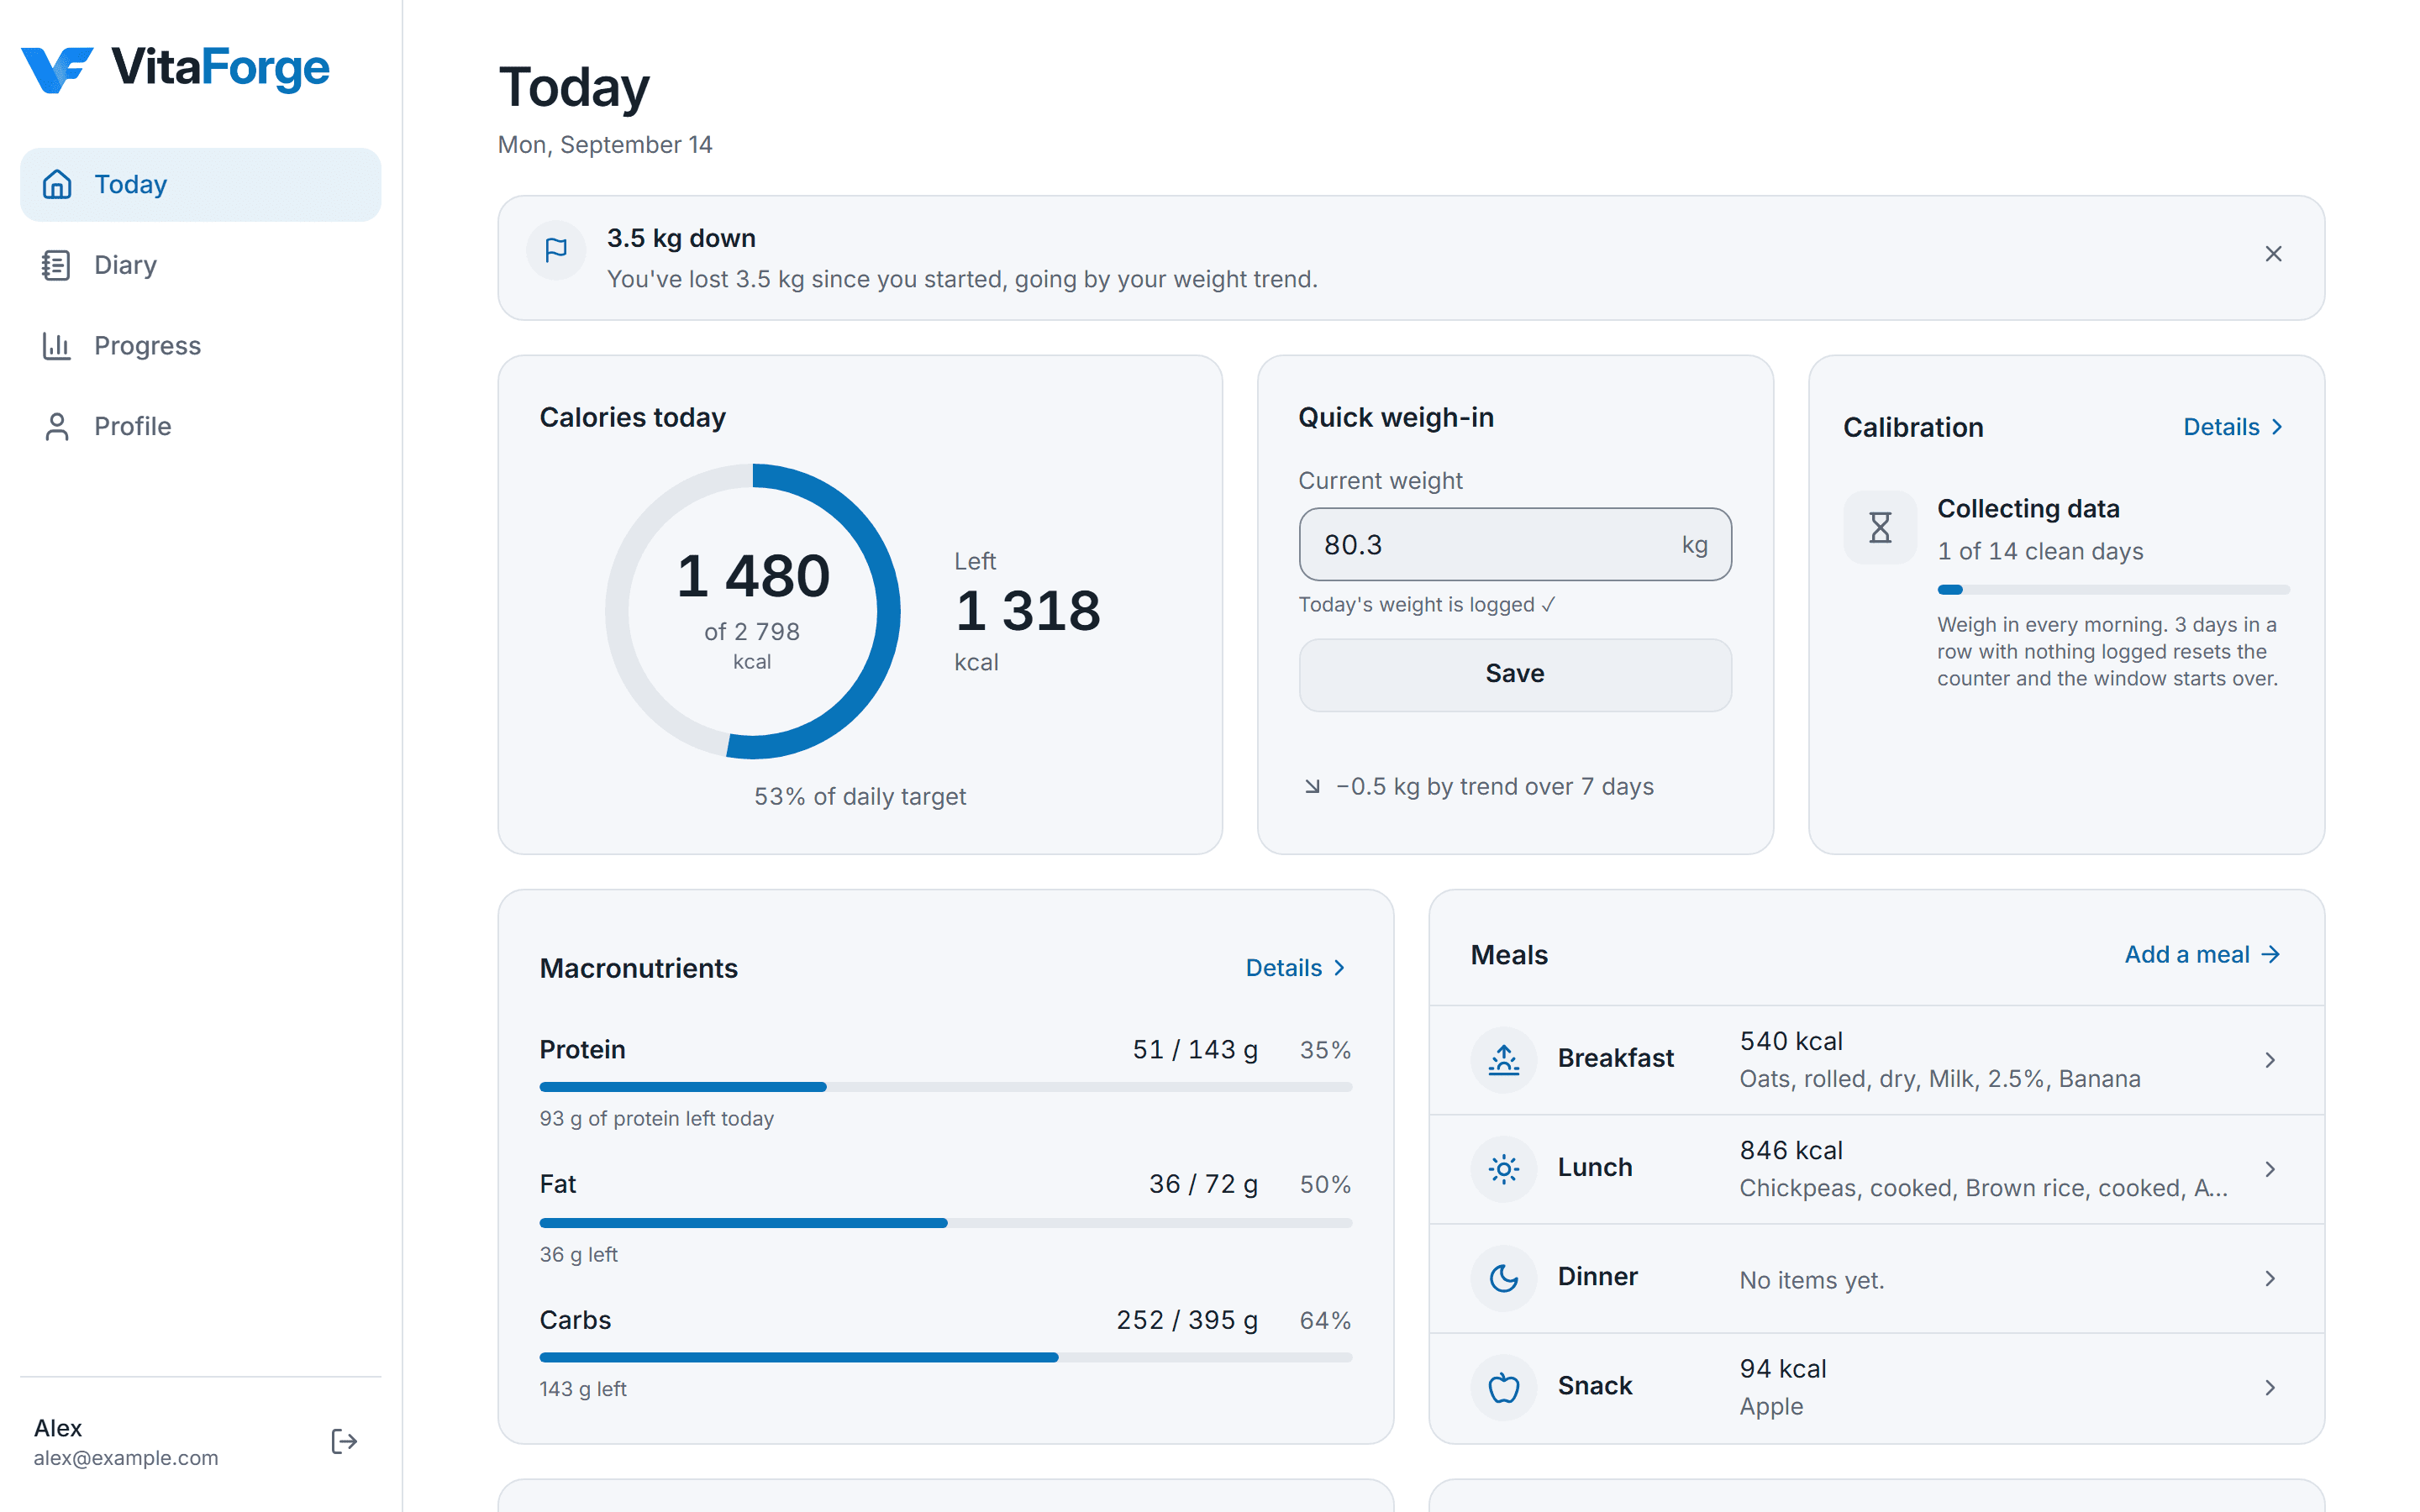
Task: Click the Breakfast sunrise icon
Action: point(1503,1059)
